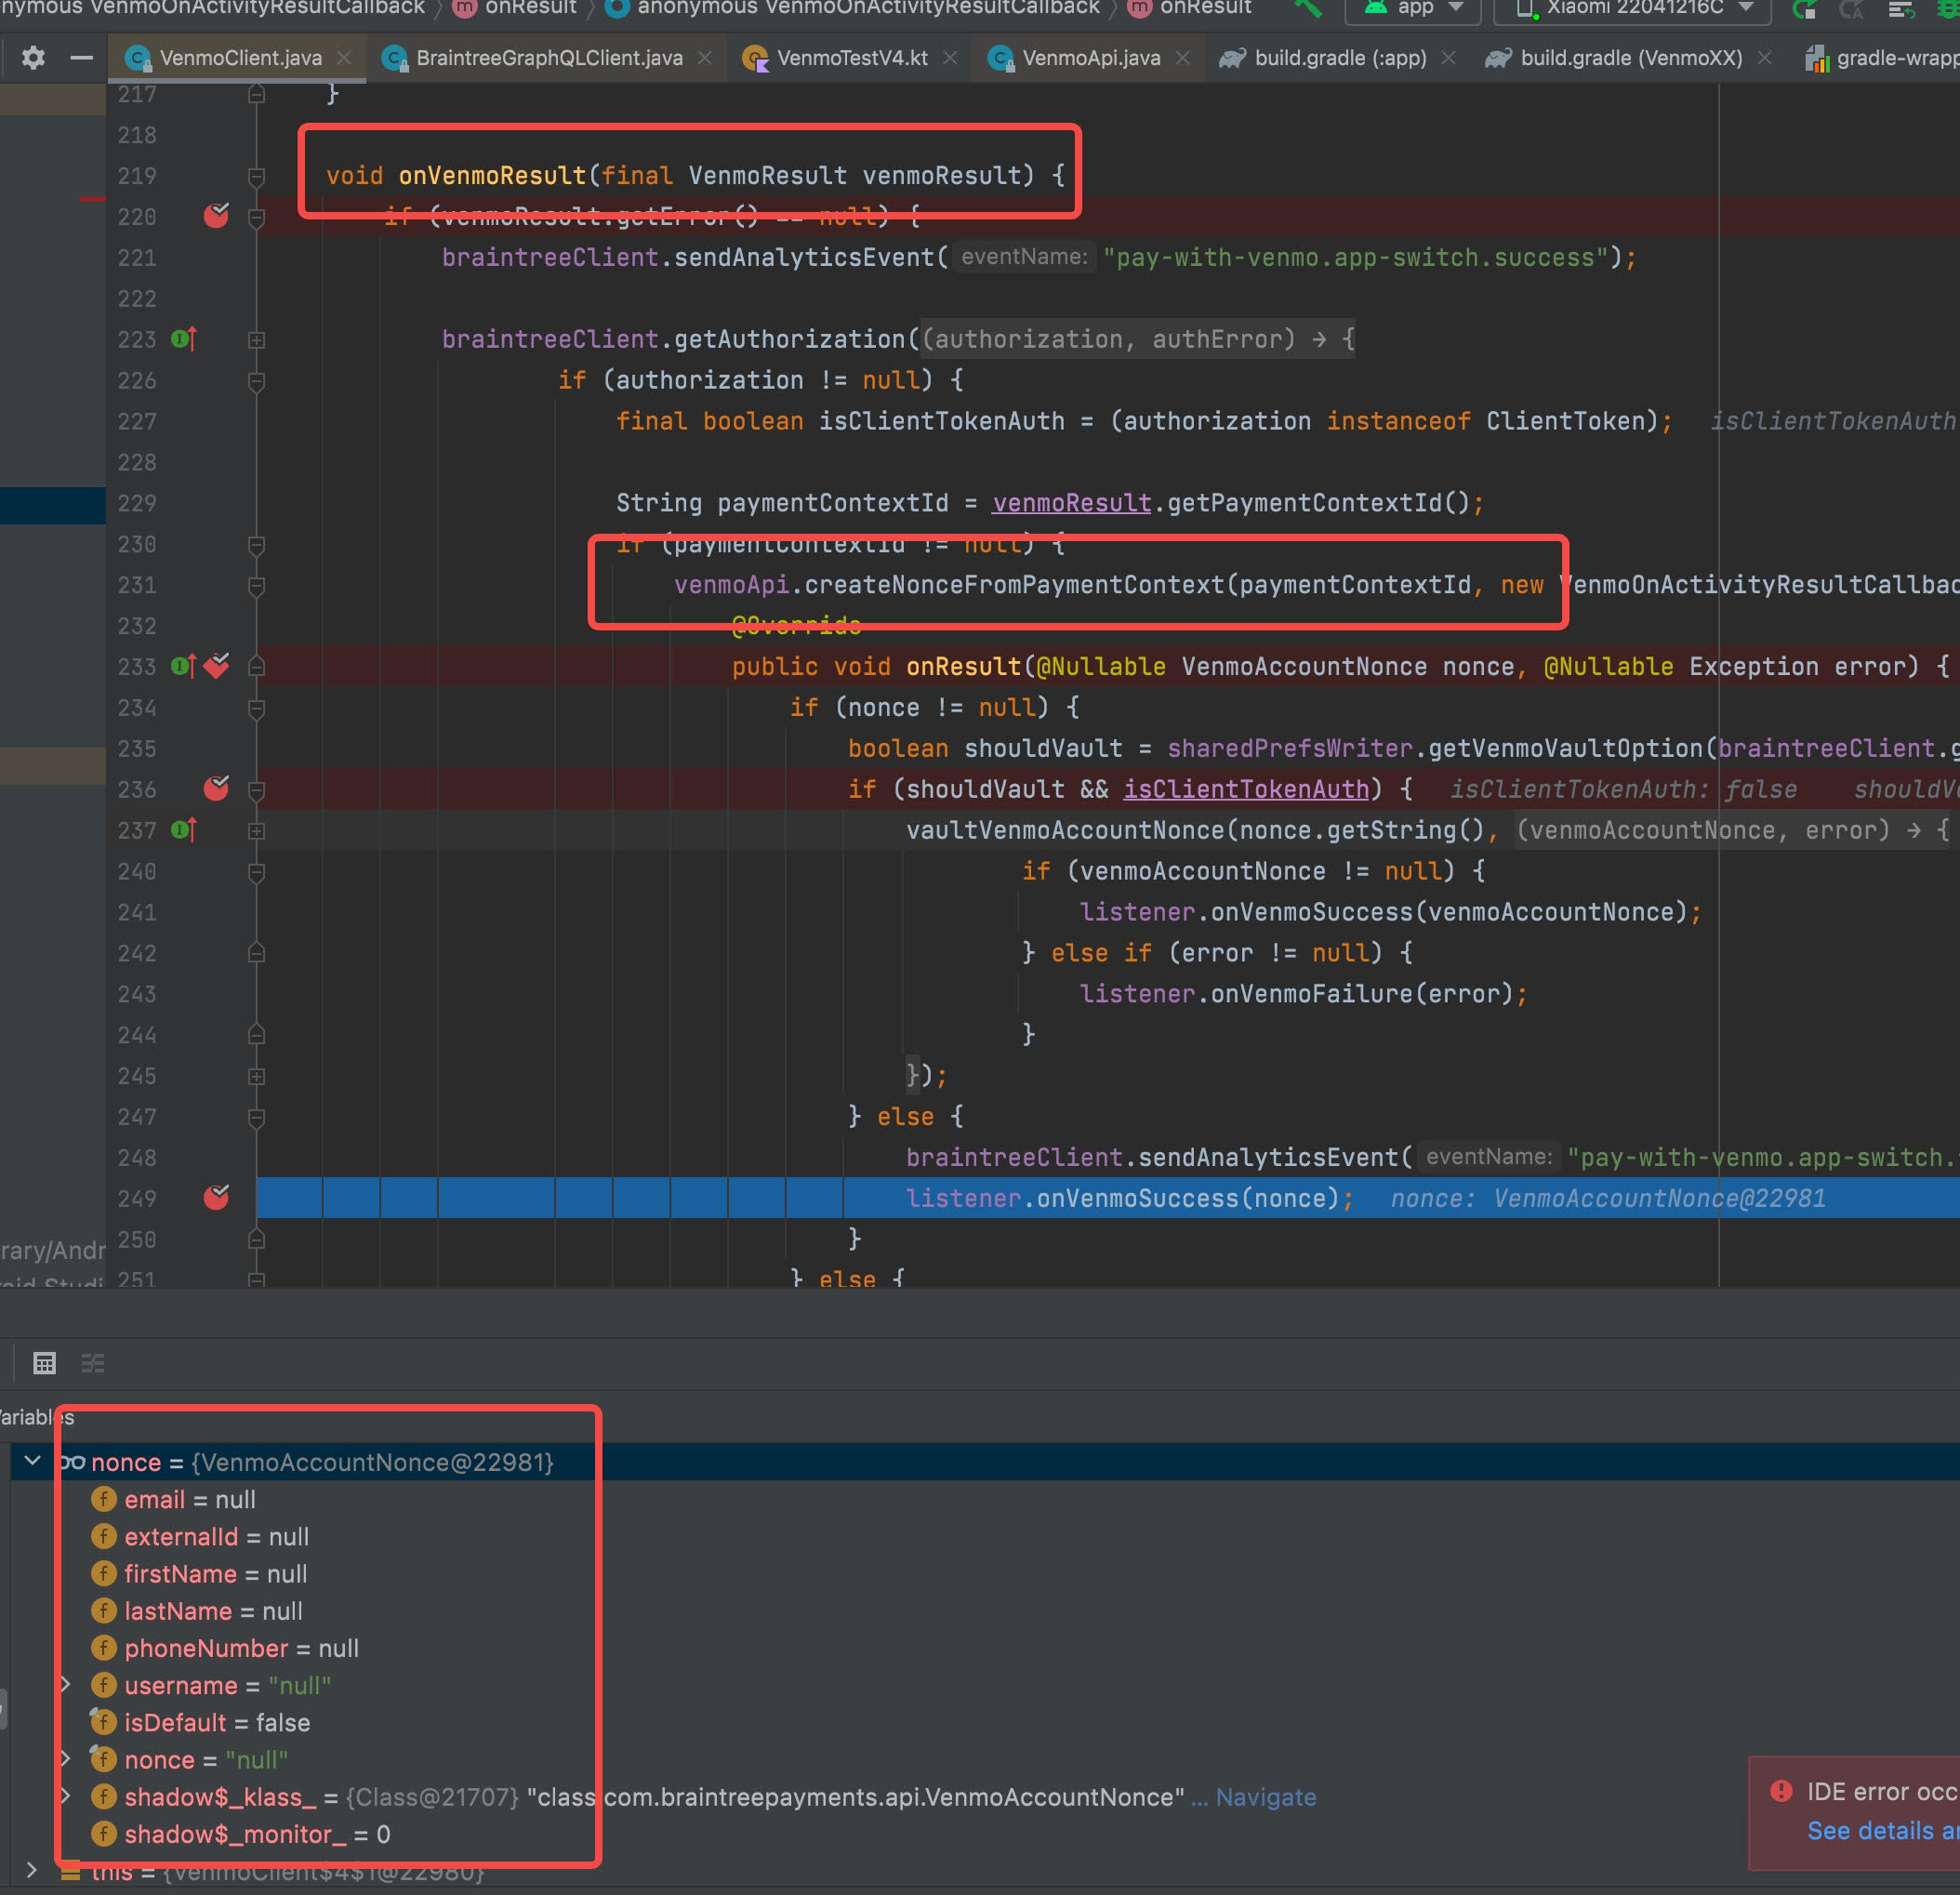Click the hide panel minus icon
Screen dimensions: 1960x1895
tap(82, 58)
